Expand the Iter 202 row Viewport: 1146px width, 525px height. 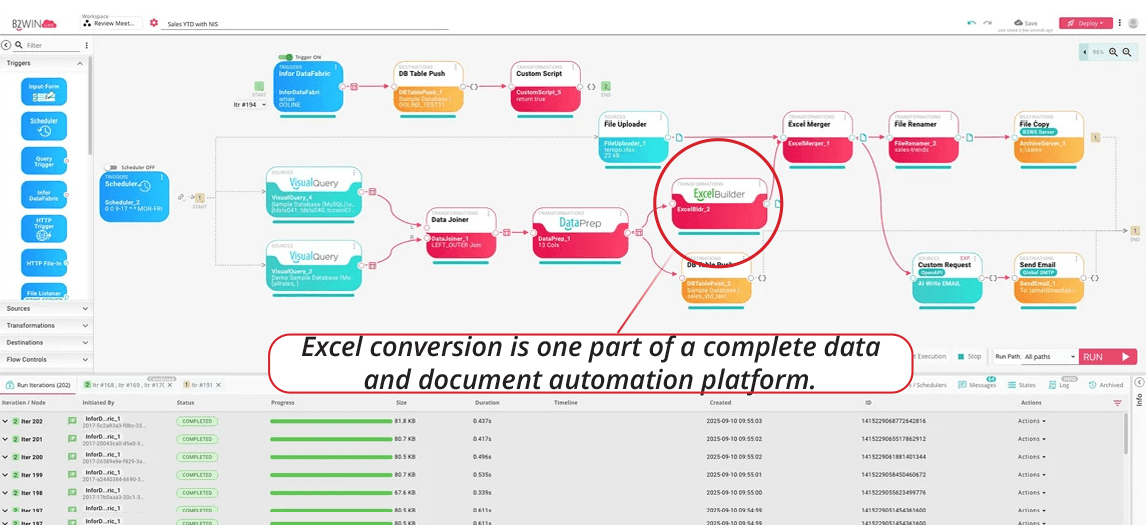(x=4, y=421)
